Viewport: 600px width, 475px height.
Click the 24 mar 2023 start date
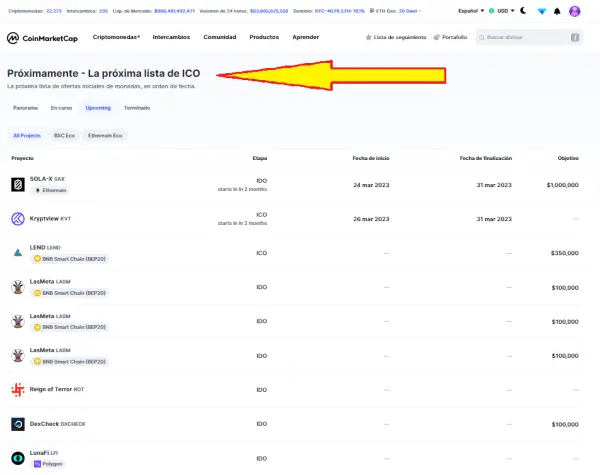371,185
